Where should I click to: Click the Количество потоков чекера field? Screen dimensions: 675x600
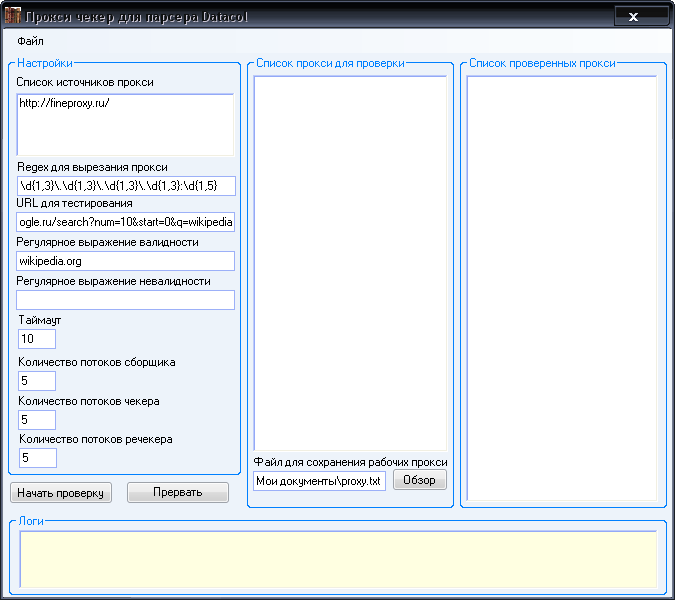pyautogui.click(x=37, y=420)
